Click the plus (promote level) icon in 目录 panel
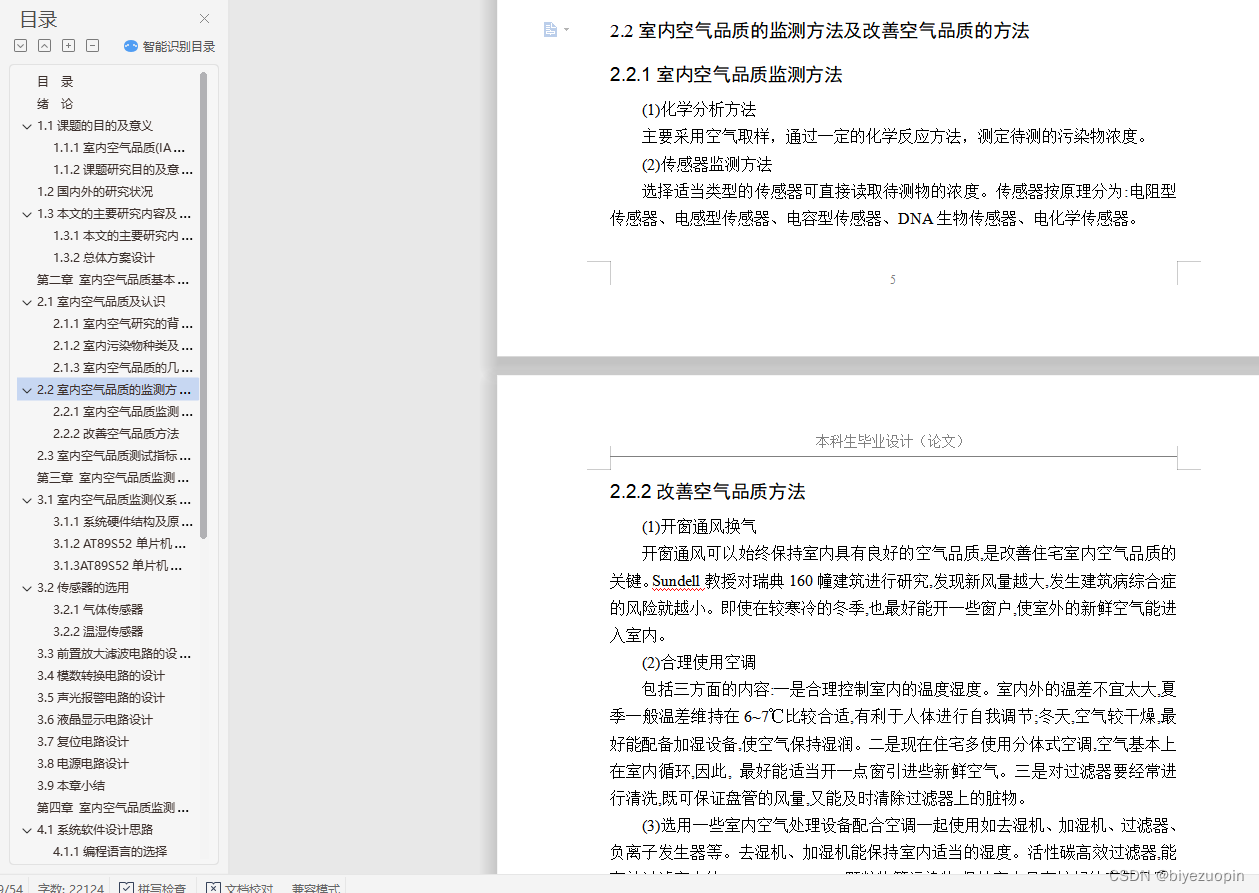 tap(68, 46)
